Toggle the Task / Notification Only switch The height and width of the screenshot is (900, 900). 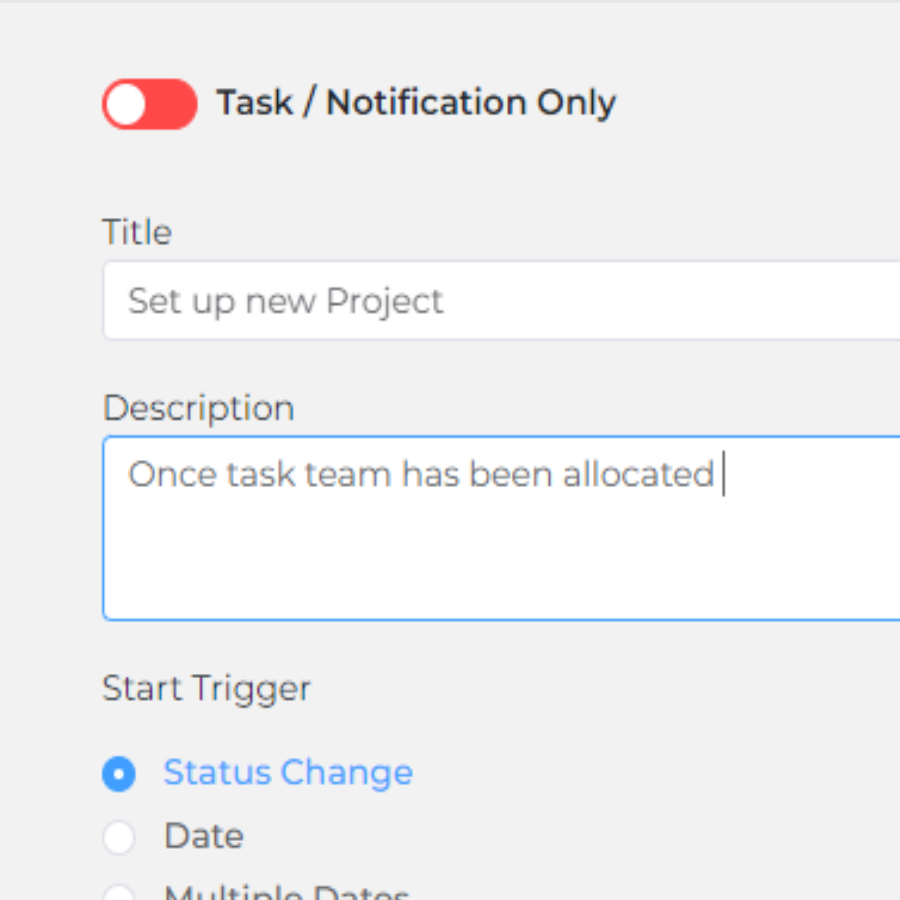pos(149,104)
